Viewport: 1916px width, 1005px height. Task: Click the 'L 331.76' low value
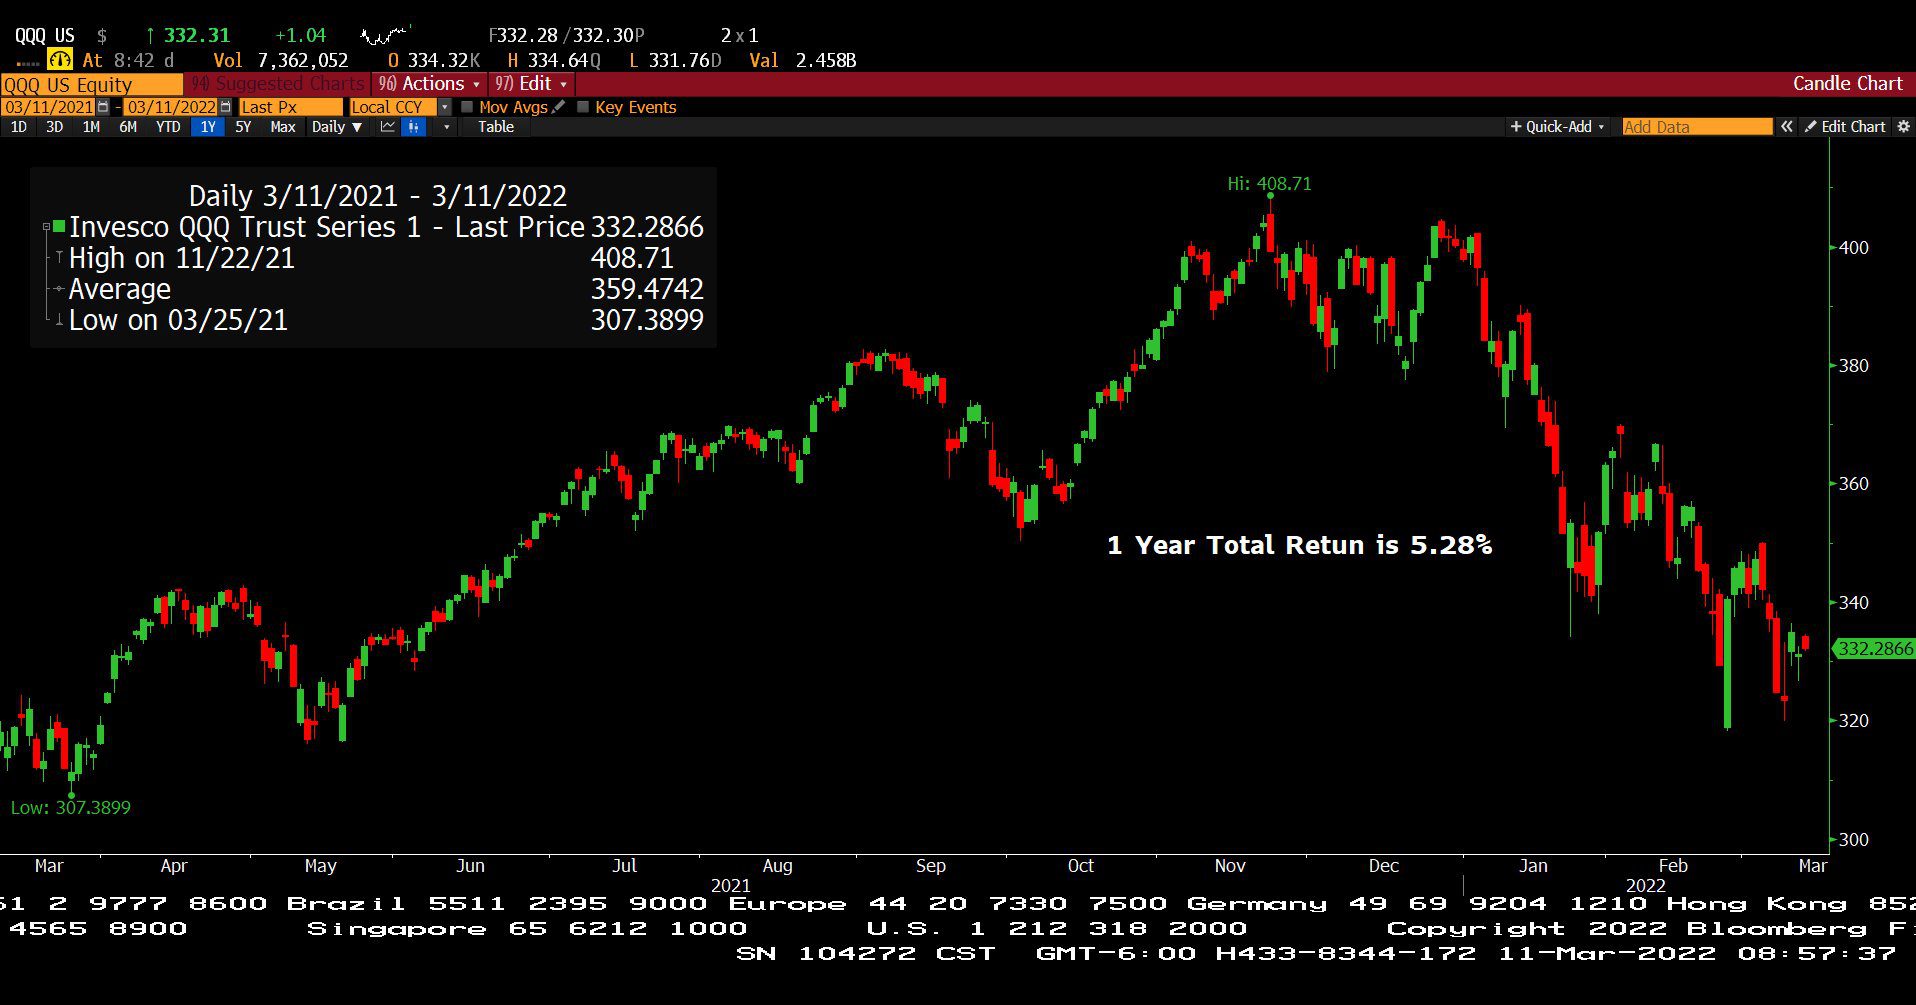tap(675, 60)
